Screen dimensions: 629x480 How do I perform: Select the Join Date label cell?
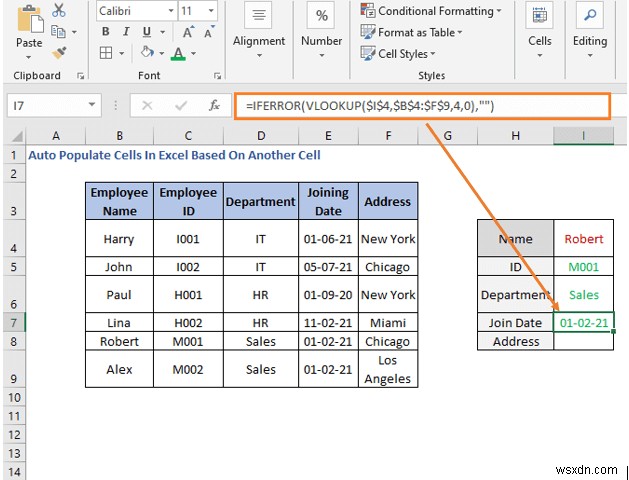[515, 323]
